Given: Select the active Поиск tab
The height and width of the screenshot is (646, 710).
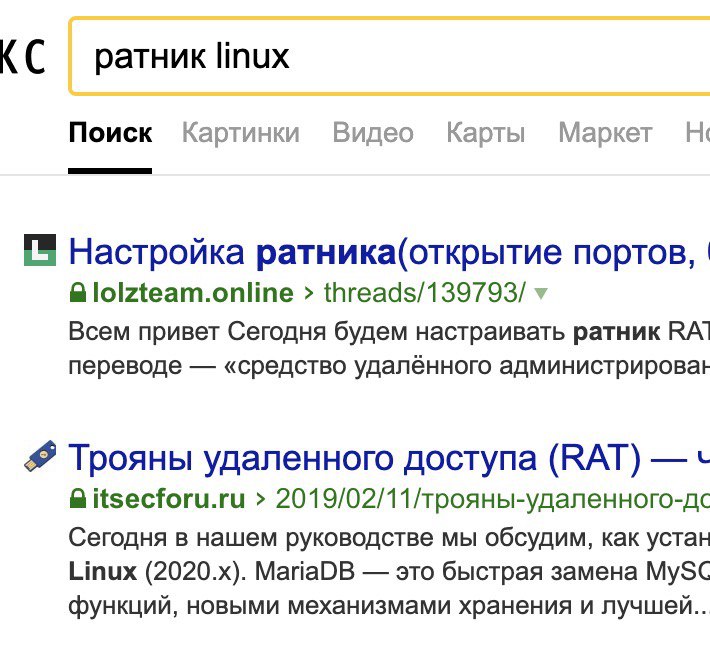Looking at the screenshot, I should [110, 133].
